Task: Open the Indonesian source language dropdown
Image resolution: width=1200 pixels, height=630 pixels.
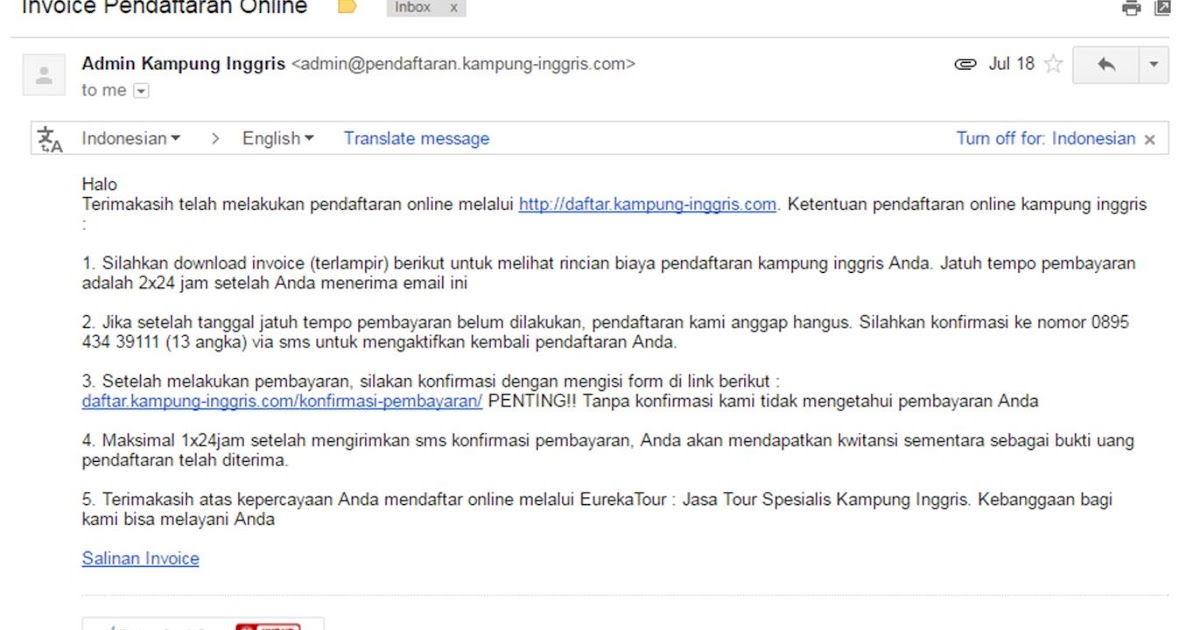Action: (131, 139)
